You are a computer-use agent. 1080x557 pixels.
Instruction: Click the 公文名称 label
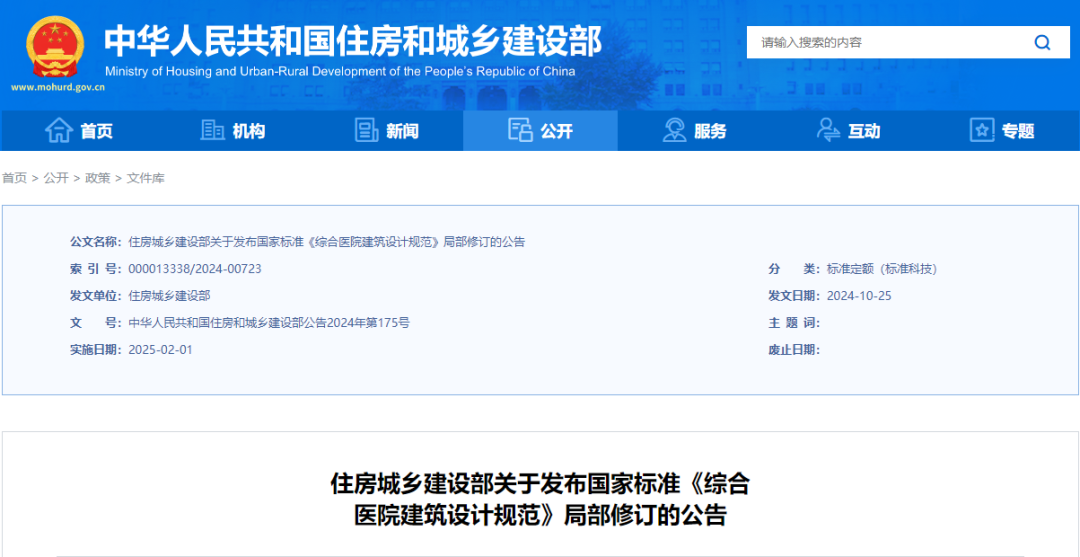[96, 242]
